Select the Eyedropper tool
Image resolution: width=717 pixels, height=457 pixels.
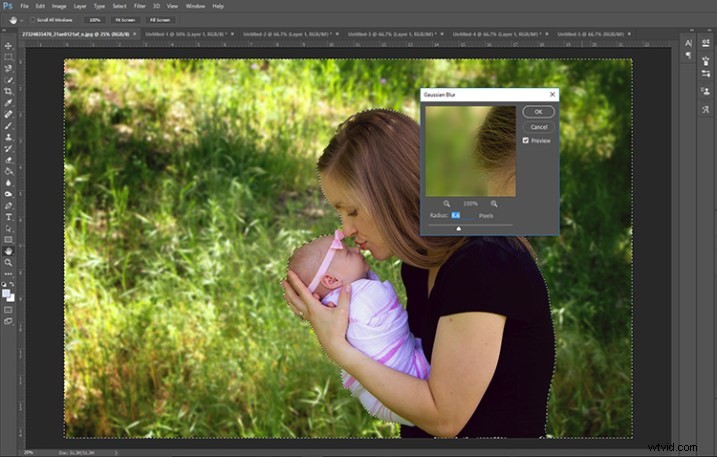click(x=8, y=103)
